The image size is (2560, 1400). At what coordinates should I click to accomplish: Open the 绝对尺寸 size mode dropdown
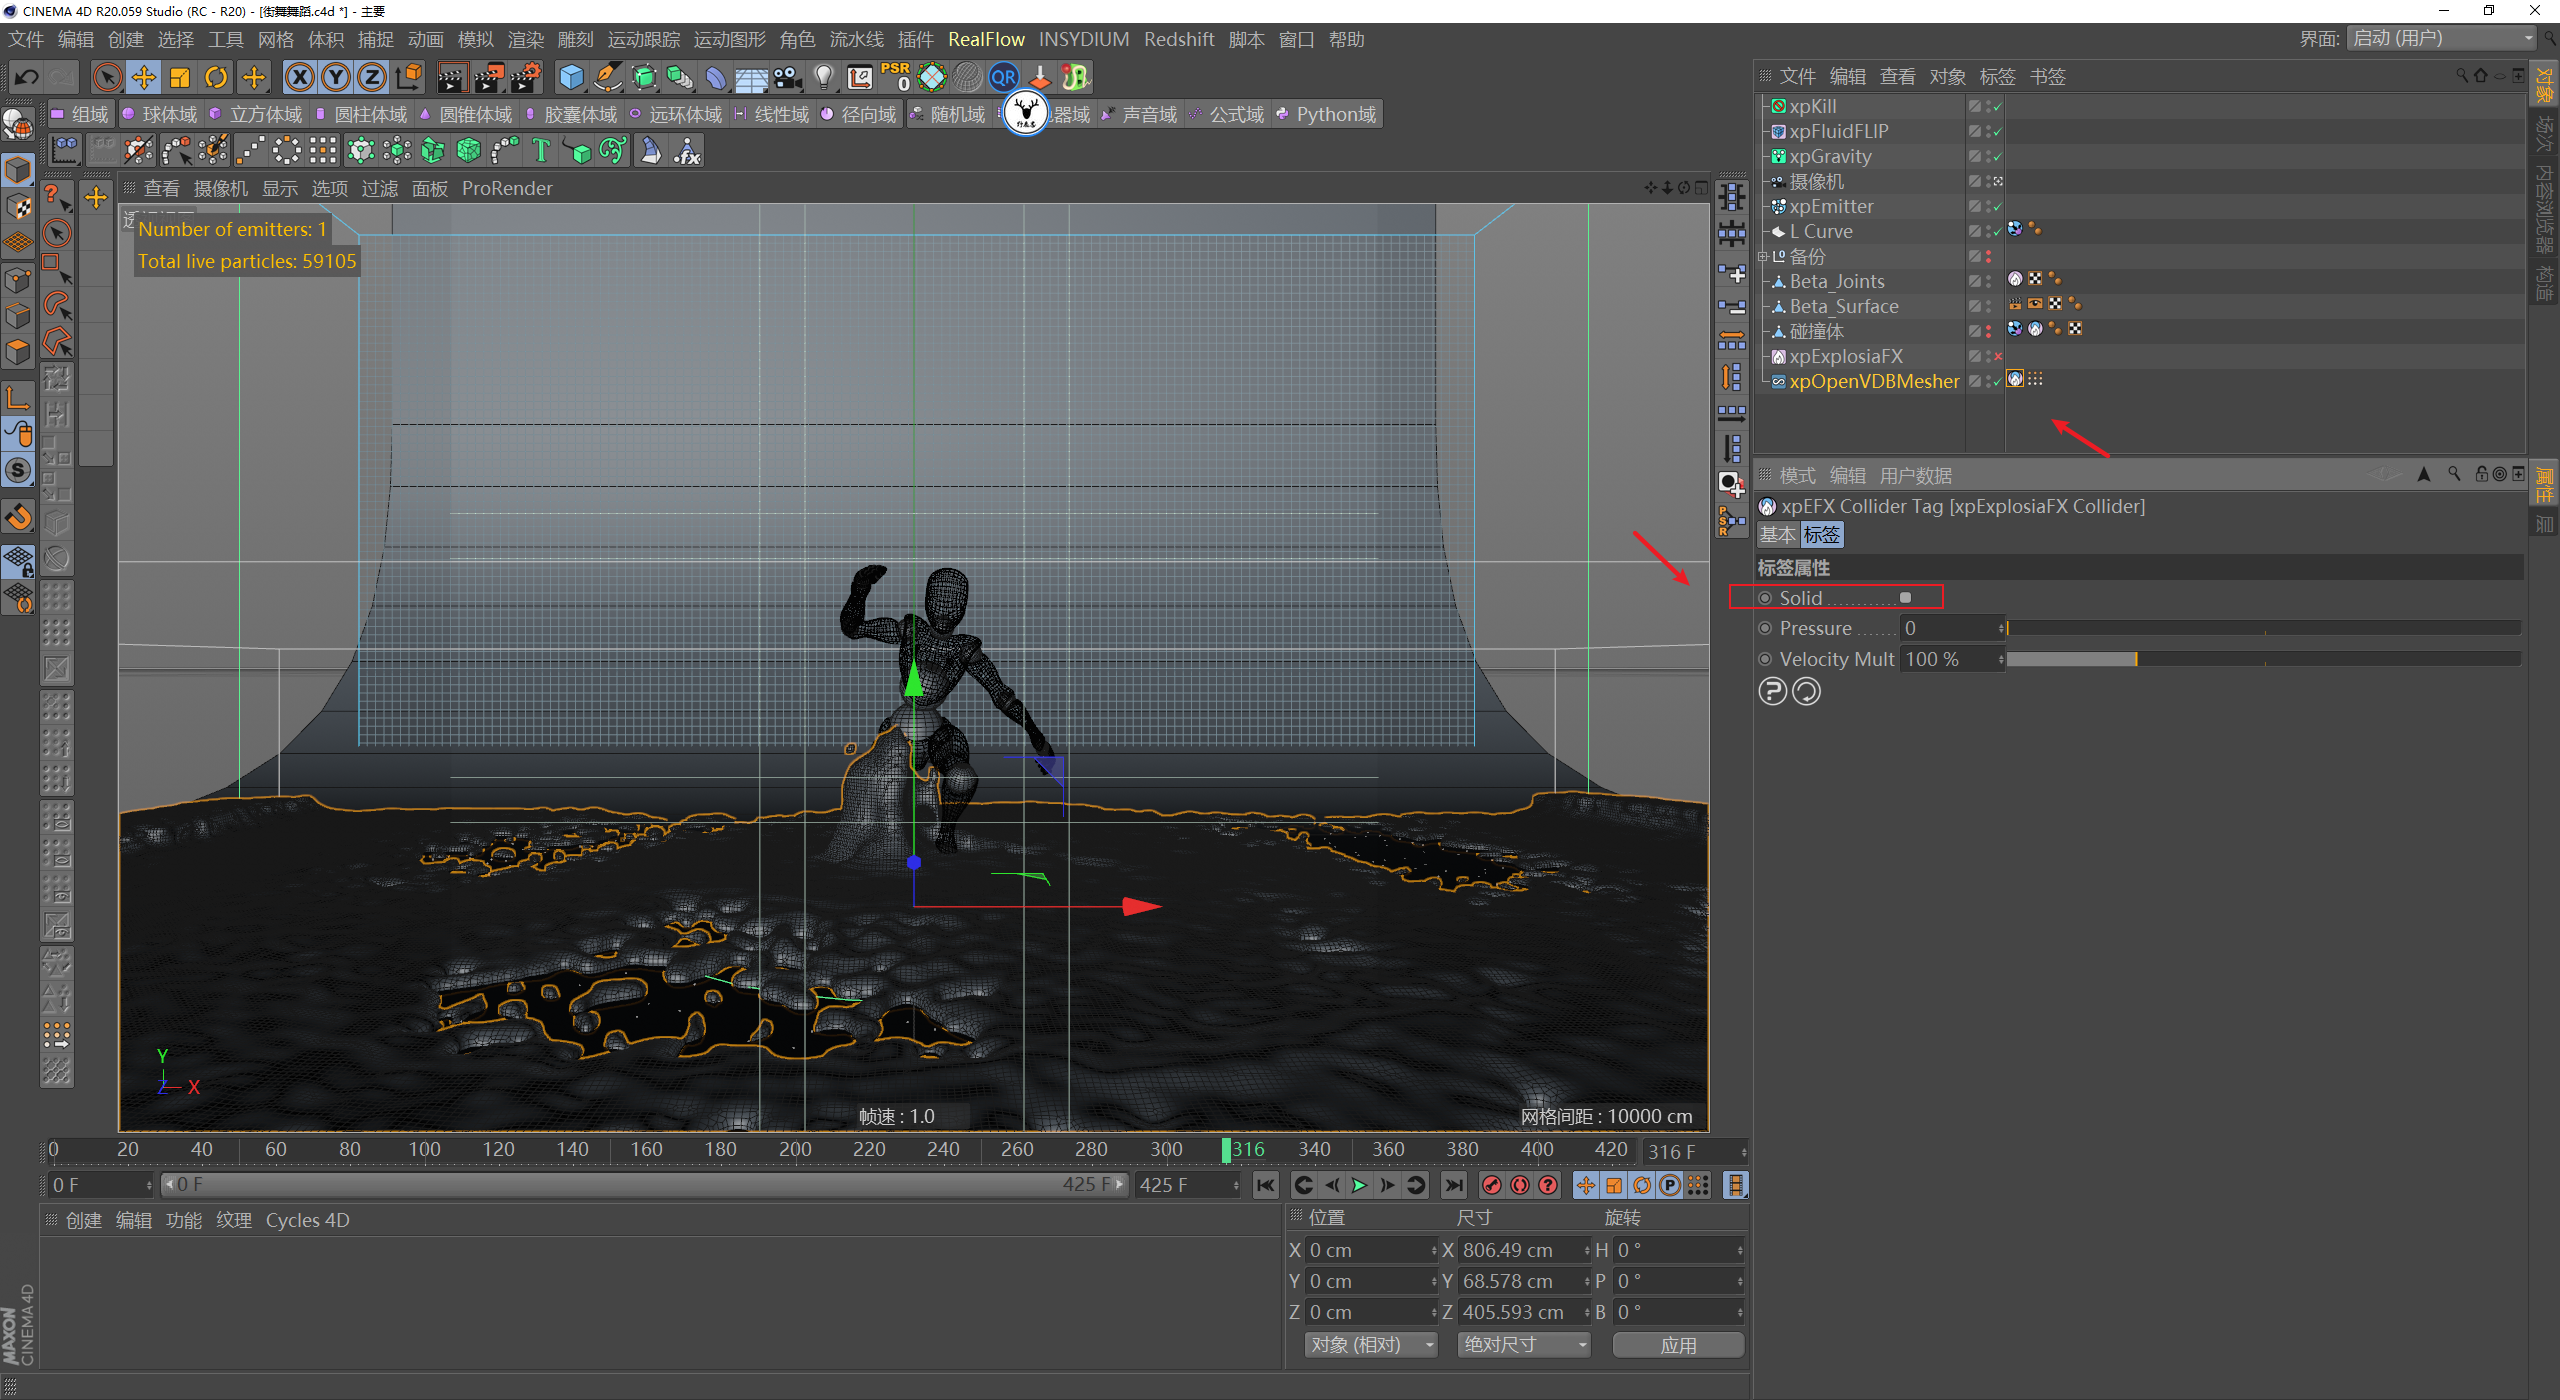pyautogui.click(x=1523, y=1345)
